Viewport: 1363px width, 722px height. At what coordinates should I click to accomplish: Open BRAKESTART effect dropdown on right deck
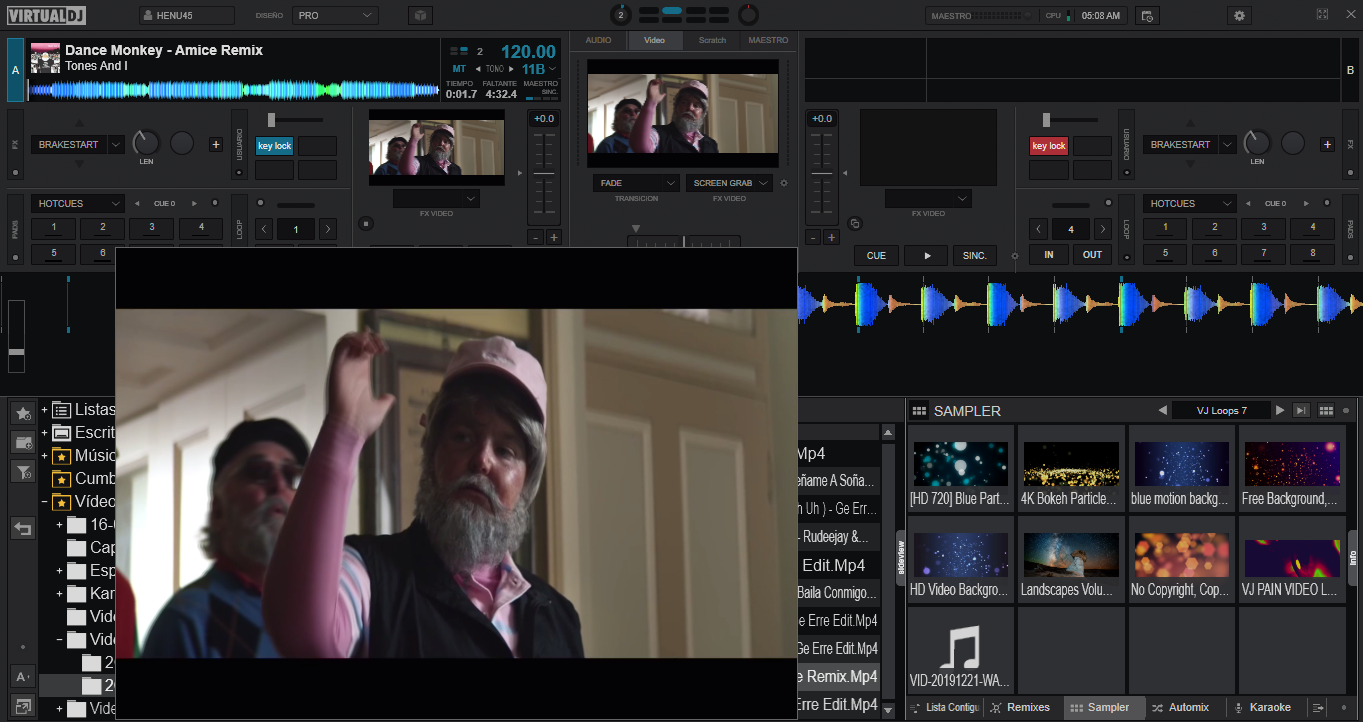coord(1189,145)
